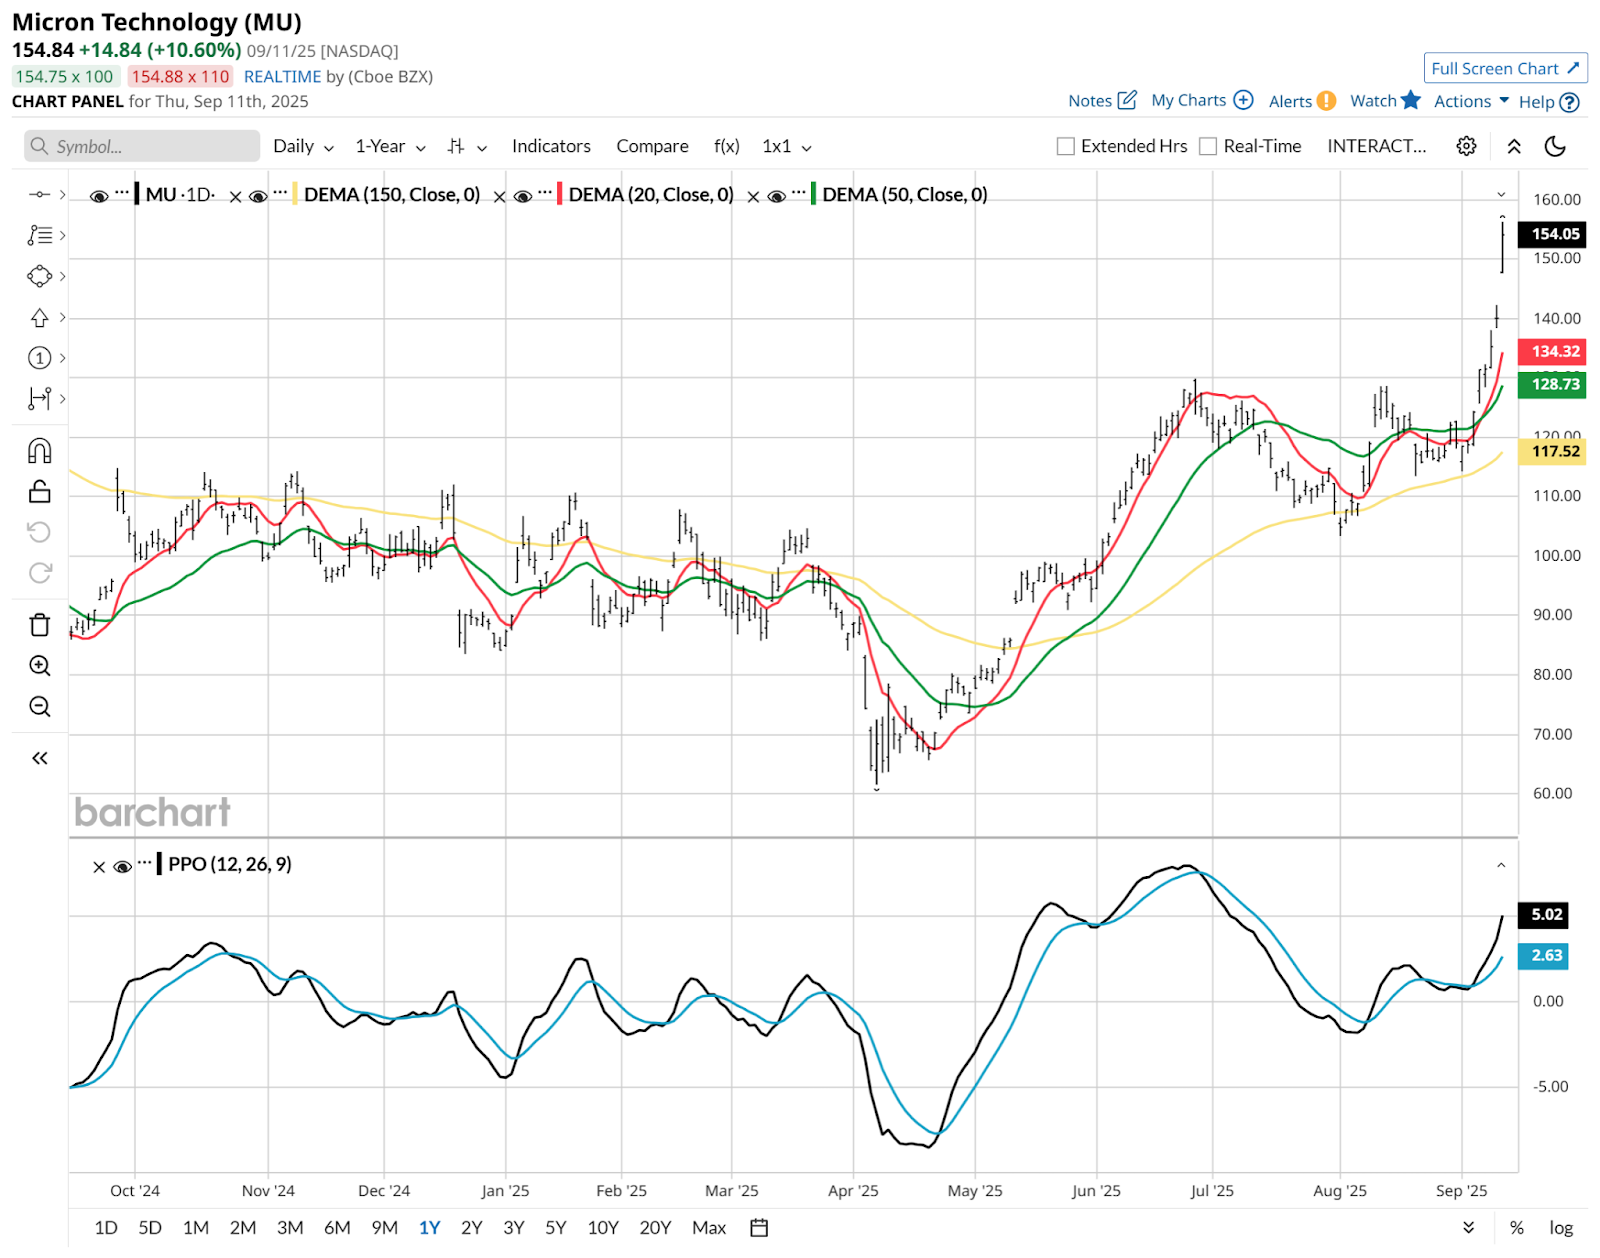Image resolution: width=1600 pixels, height=1258 pixels.
Task: Open chart settings gear
Action: point(1466,146)
